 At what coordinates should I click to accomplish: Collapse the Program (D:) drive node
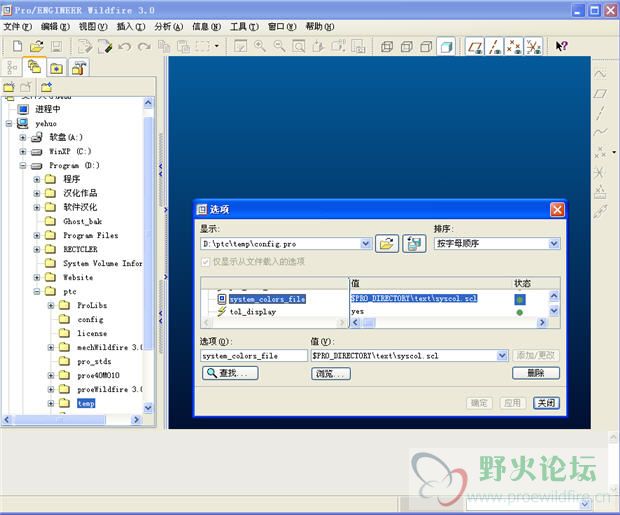[x=23, y=165]
